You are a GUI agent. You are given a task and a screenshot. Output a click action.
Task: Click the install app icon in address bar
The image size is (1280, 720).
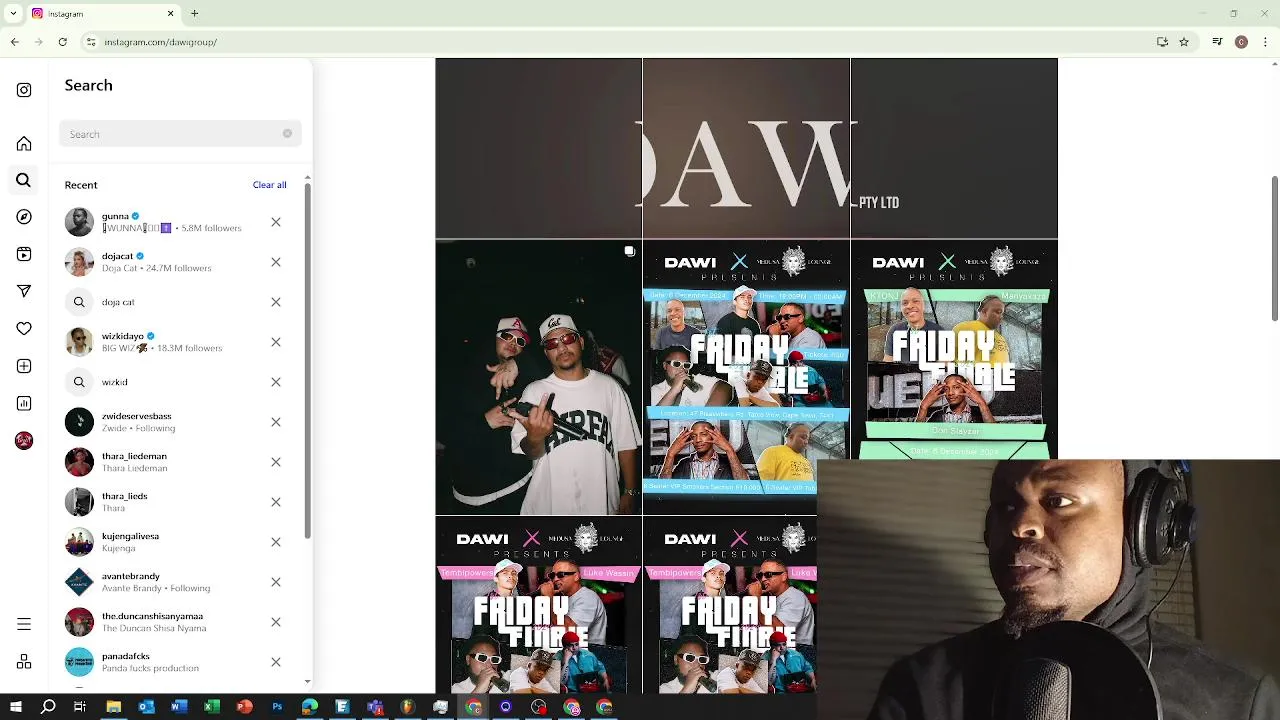(x=1162, y=42)
